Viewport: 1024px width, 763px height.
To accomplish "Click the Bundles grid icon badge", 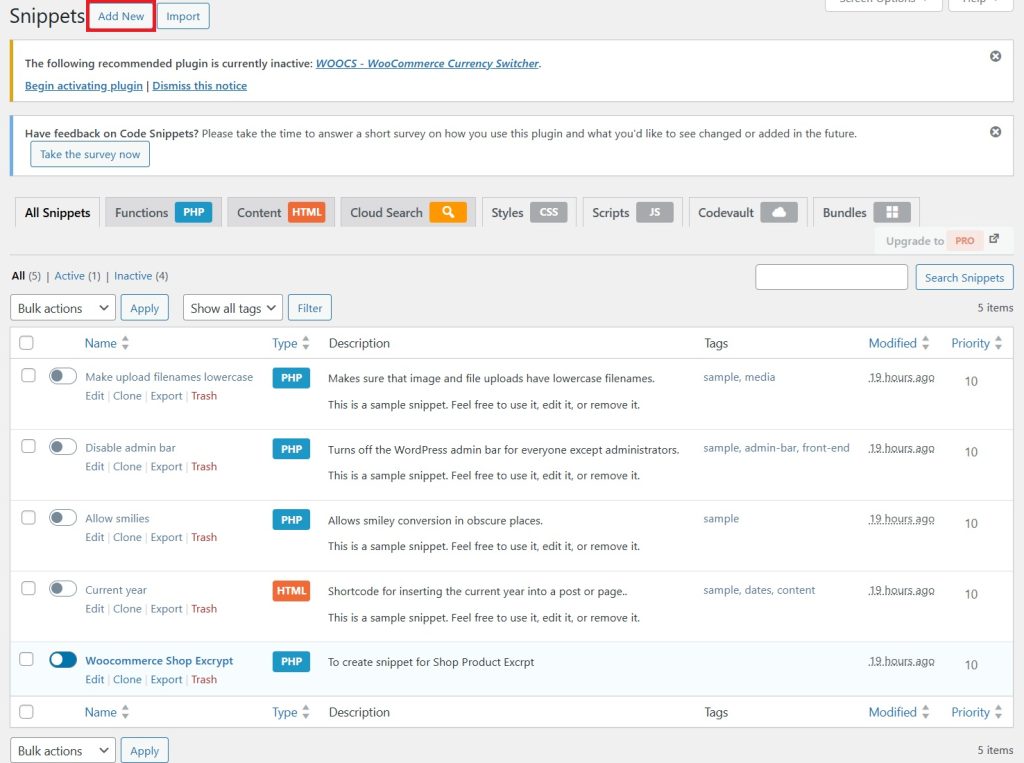I will [x=892, y=212].
